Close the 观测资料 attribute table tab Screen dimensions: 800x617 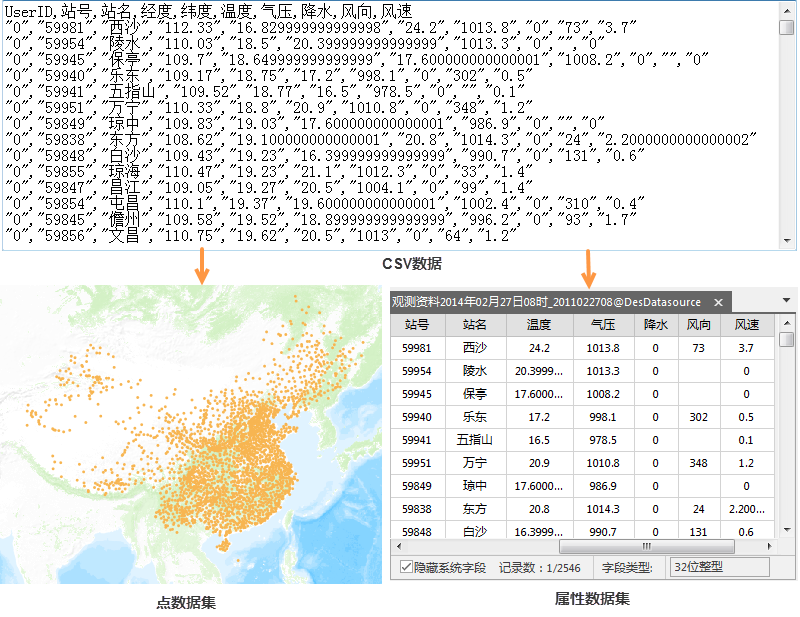[718, 302]
